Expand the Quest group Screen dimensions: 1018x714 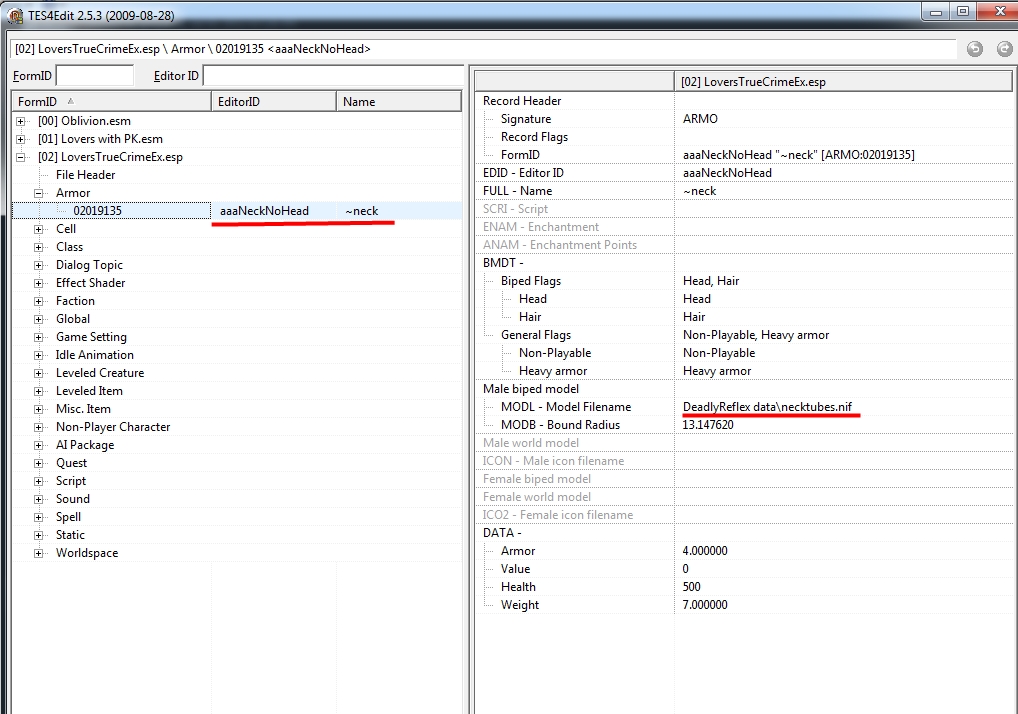tap(39, 463)
